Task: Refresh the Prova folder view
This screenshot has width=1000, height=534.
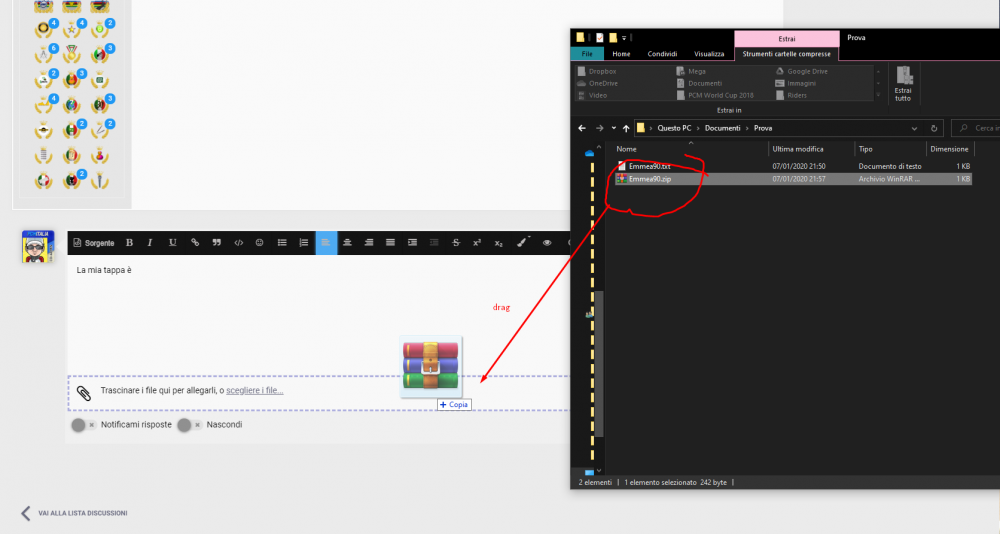Action: (x=934, y=128)
